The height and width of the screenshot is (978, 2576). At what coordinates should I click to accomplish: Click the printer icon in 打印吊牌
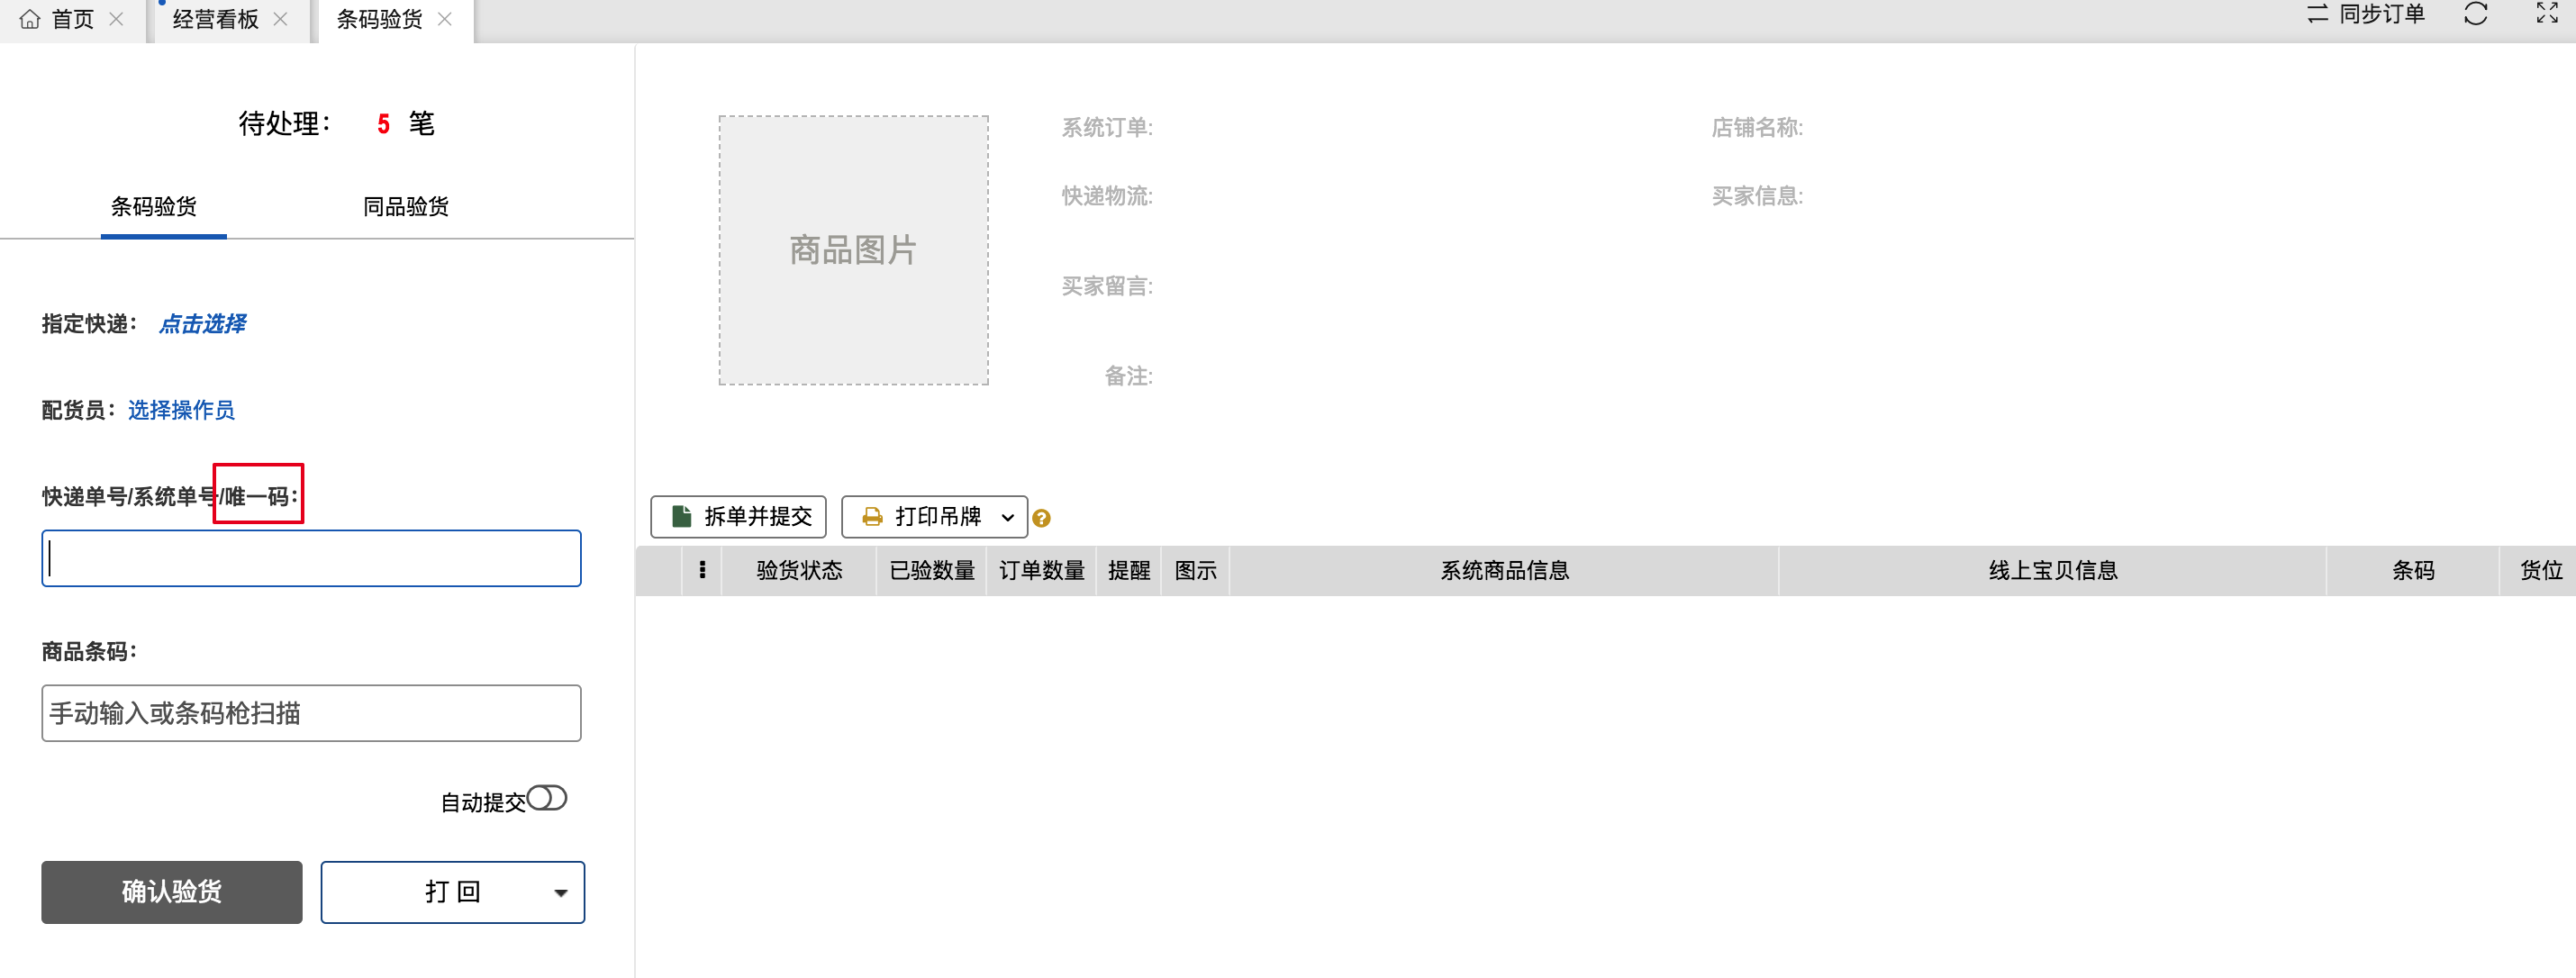point(872,516)
